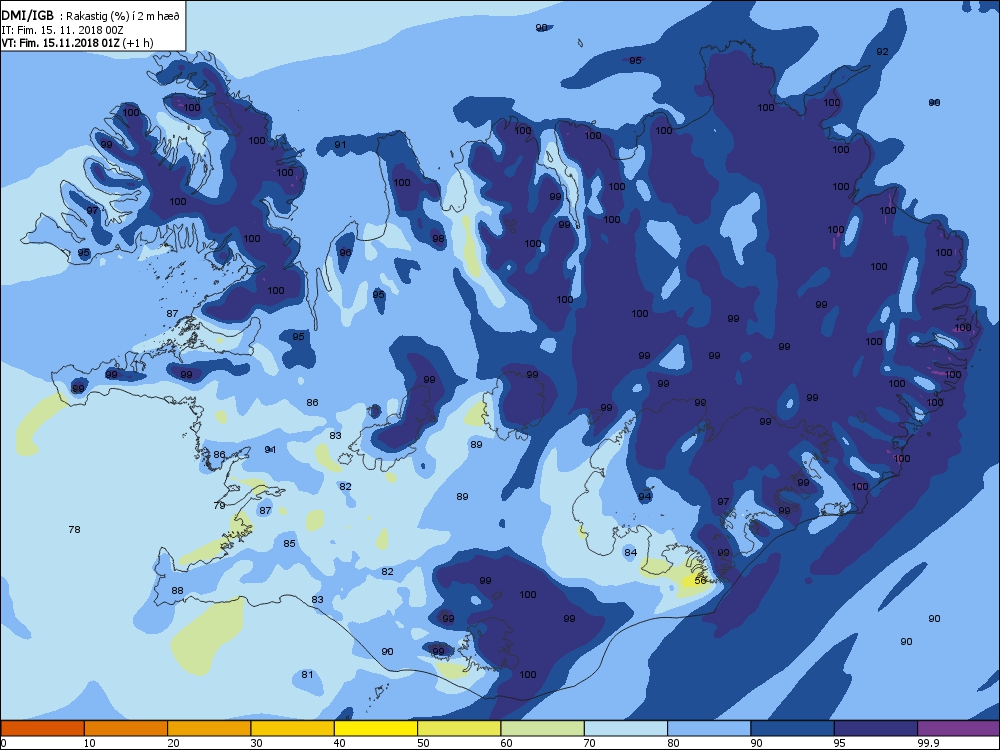1000x750 pixels.
Task: Click the orange 10–20 legend swatch
Action: coord(126,728)
